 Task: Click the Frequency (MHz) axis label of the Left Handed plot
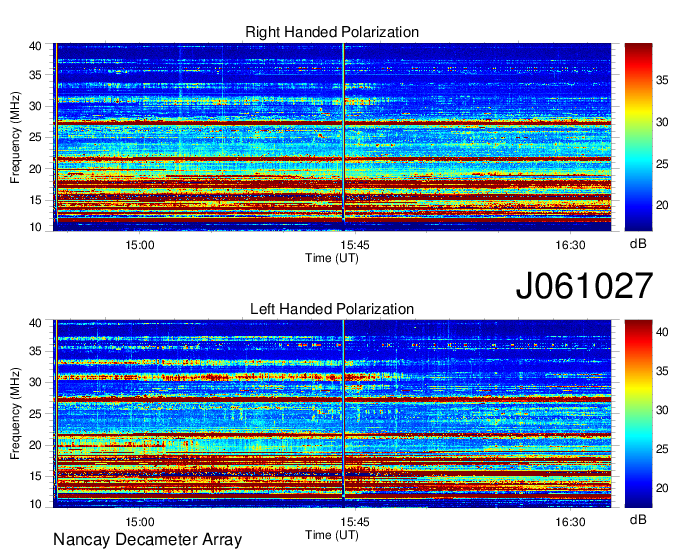tap(15, 413)
